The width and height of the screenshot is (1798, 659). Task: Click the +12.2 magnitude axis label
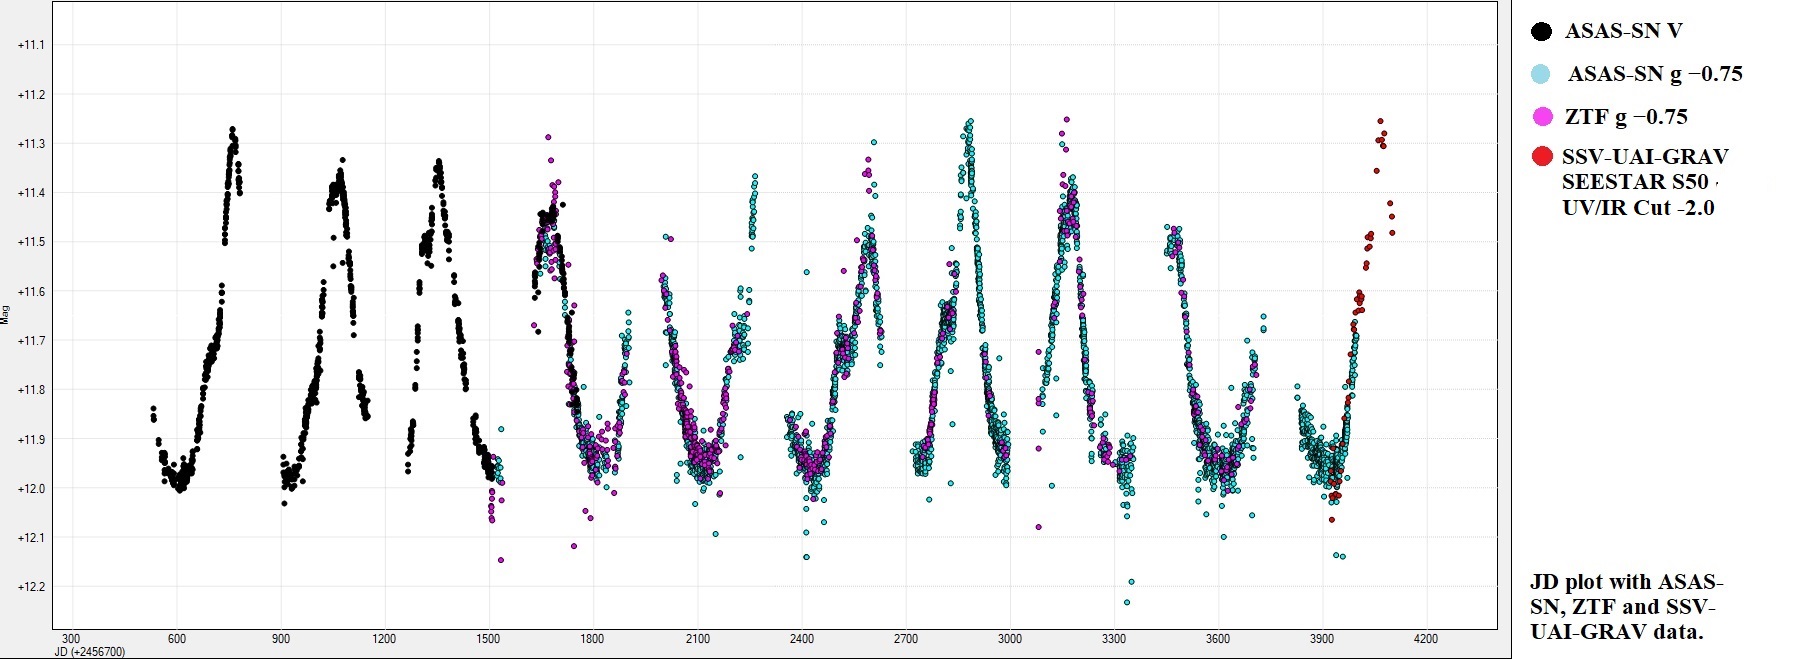pos(31,587)
